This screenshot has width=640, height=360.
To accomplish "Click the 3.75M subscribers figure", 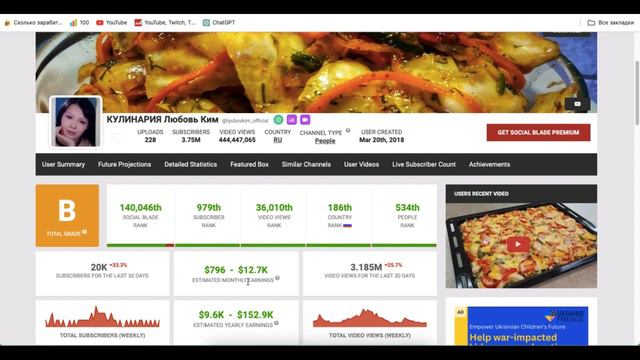I will 191,140.
